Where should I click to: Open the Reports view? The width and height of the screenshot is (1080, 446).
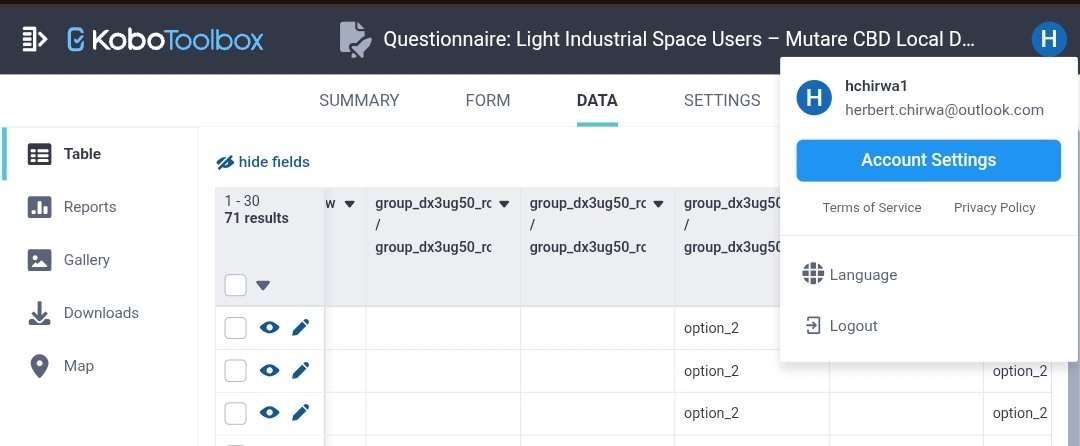[x=89, y=207]
